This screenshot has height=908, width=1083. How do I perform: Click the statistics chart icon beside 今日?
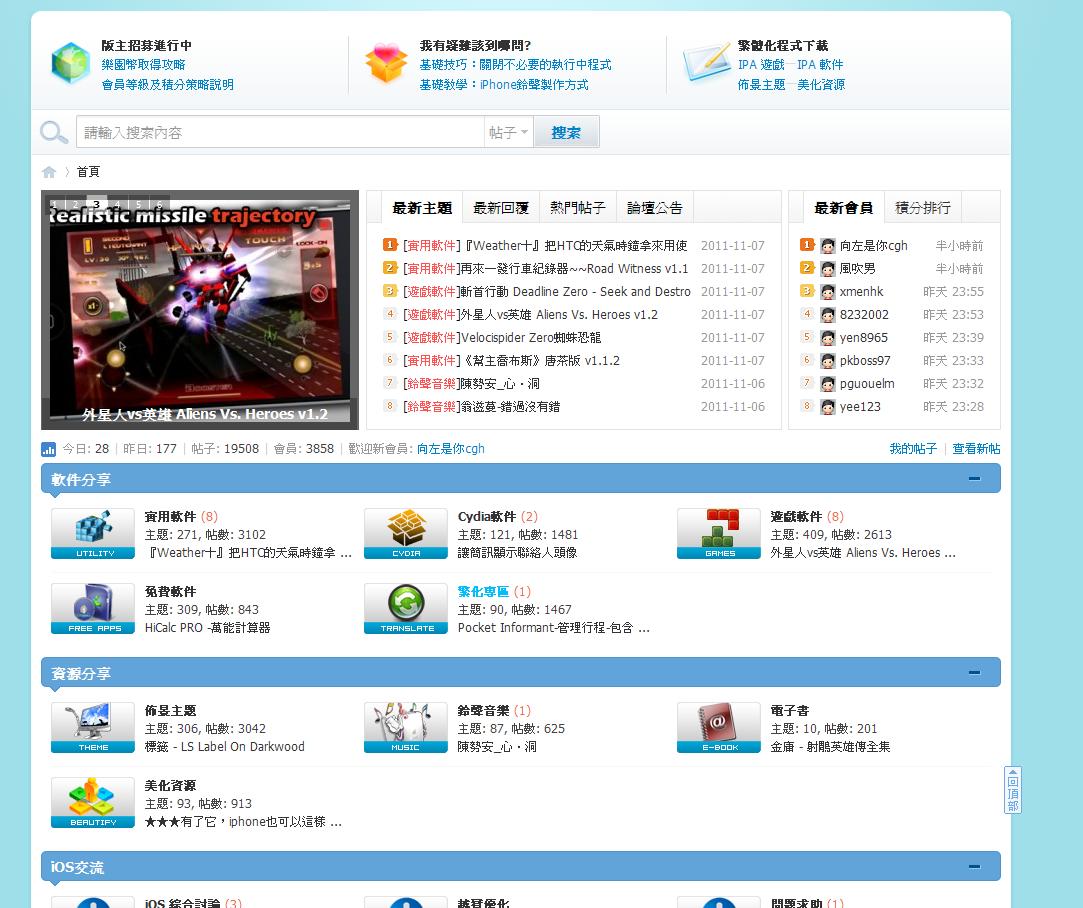tap(48, 450)
